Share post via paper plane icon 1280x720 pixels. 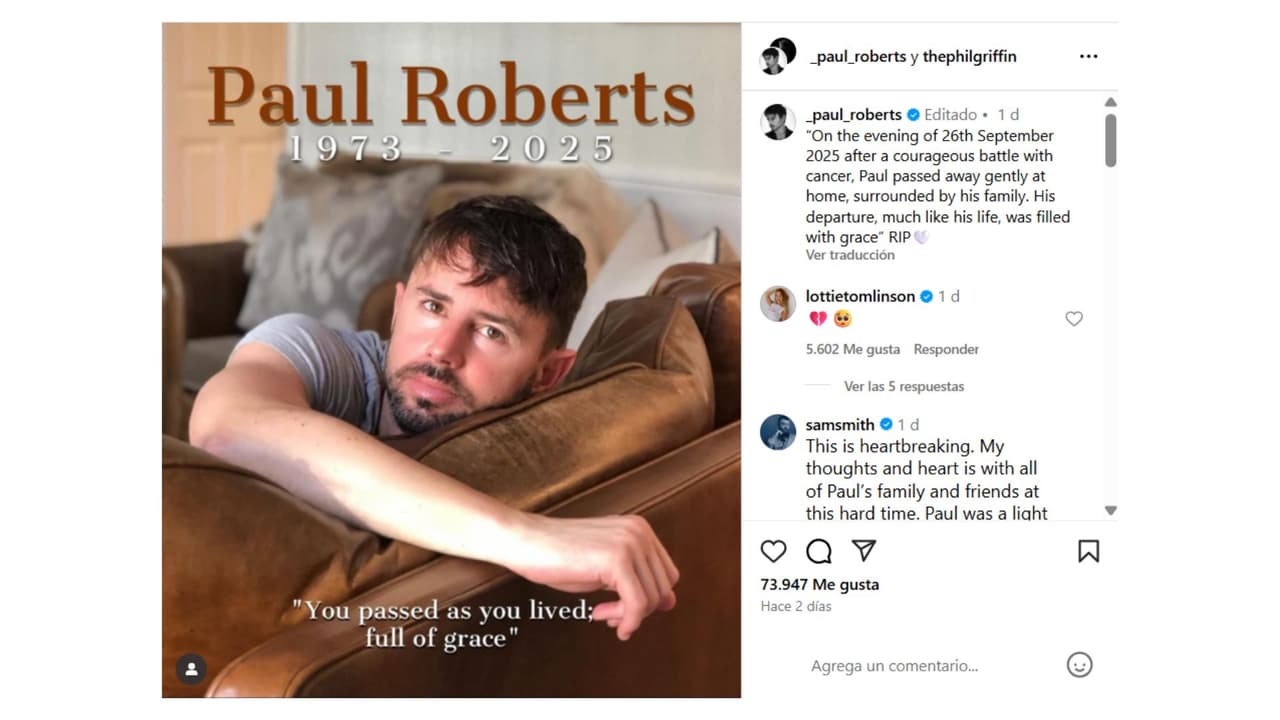pos(864,551)
